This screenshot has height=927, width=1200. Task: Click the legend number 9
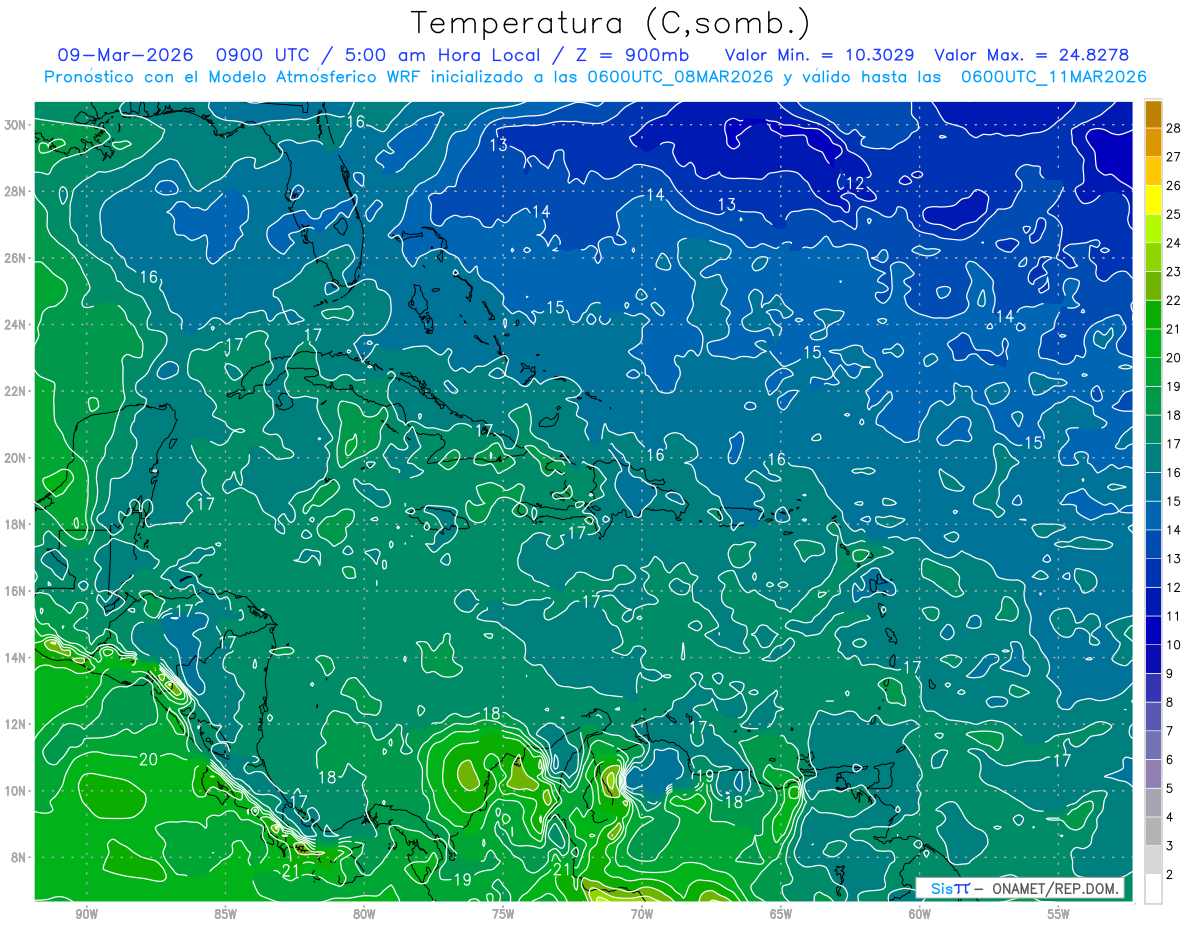[1170, 674]
